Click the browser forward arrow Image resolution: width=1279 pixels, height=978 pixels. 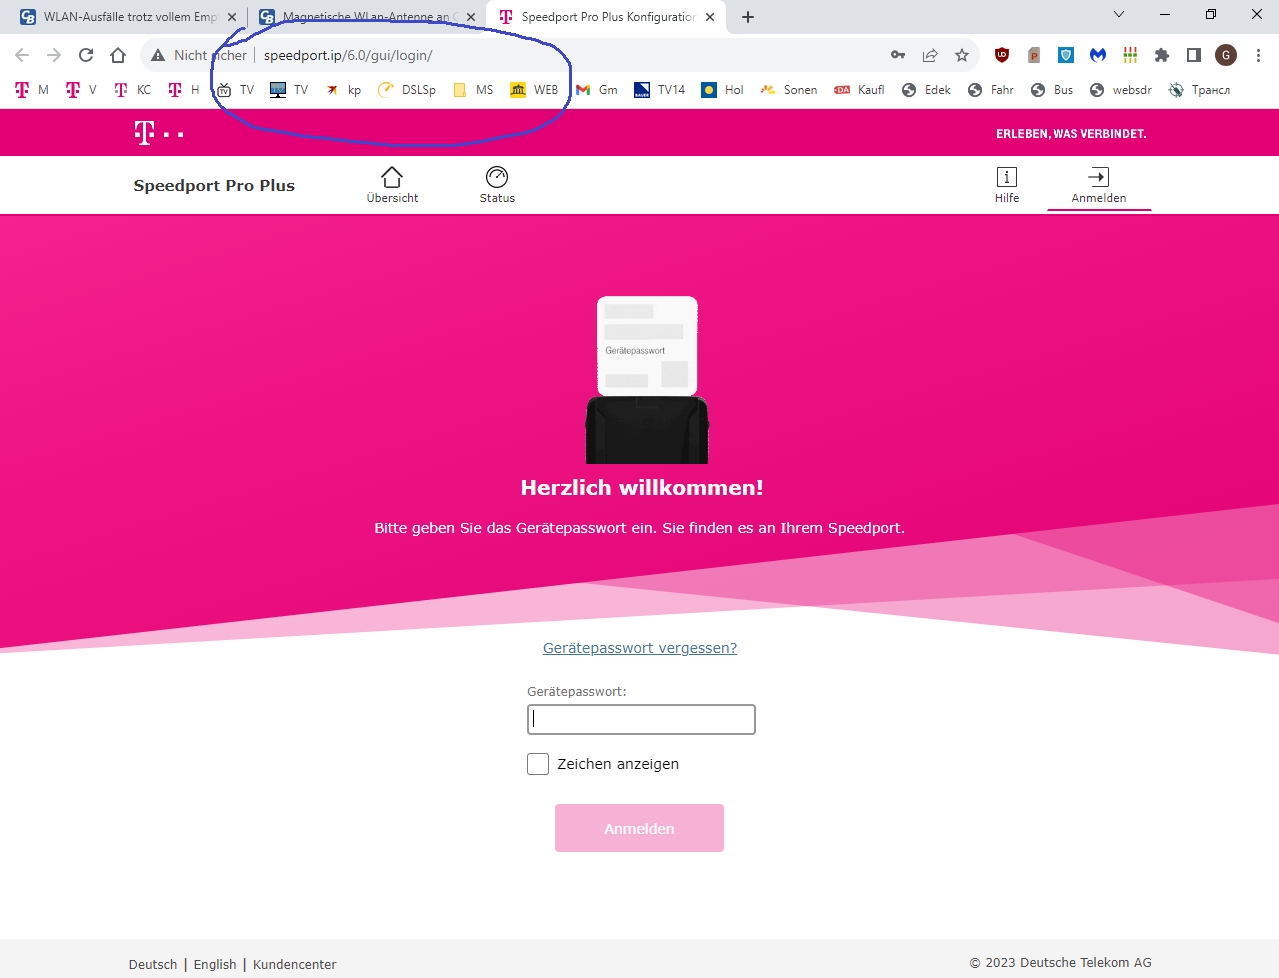coord(54,55)
